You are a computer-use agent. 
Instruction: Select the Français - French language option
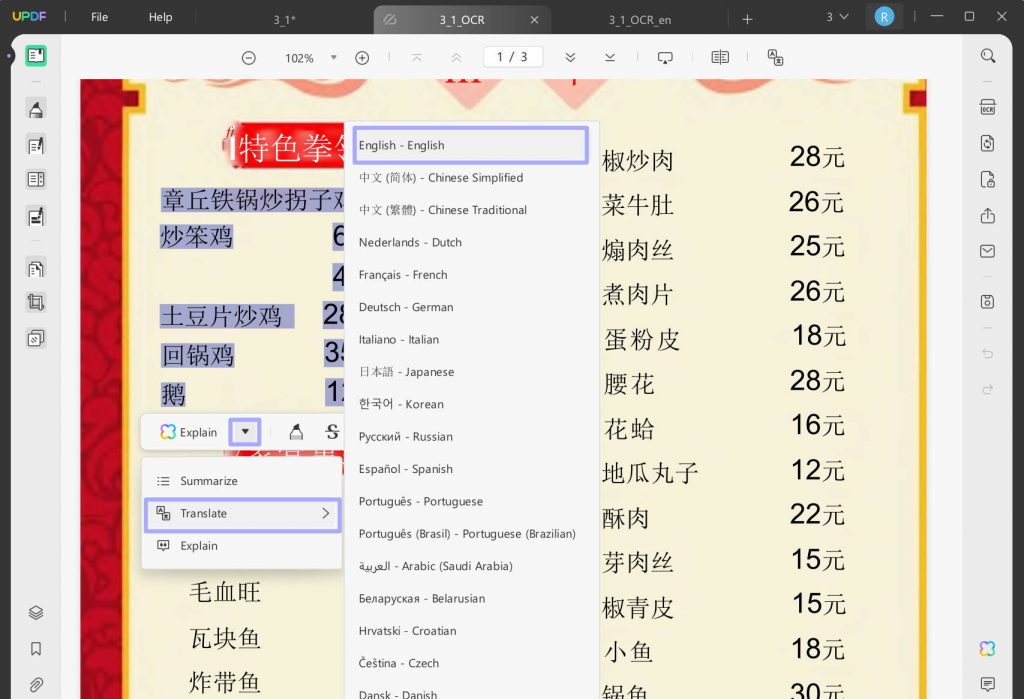402,274
